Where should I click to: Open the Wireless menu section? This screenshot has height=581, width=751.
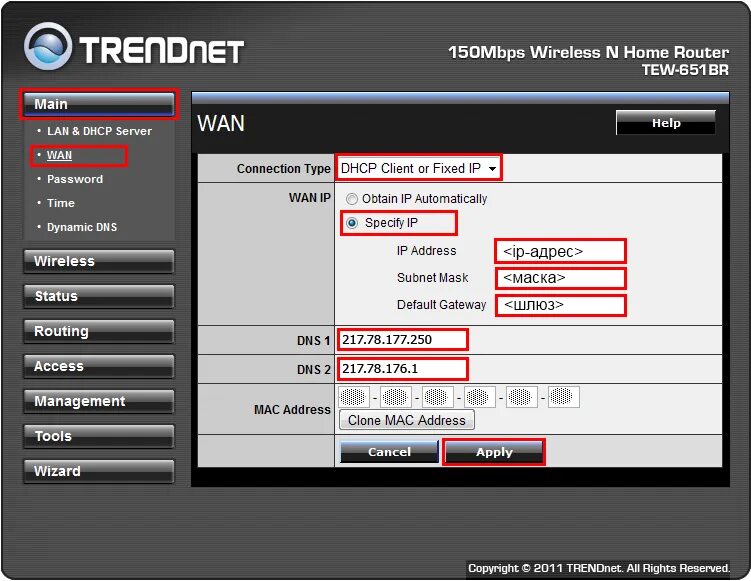(99, 261)
